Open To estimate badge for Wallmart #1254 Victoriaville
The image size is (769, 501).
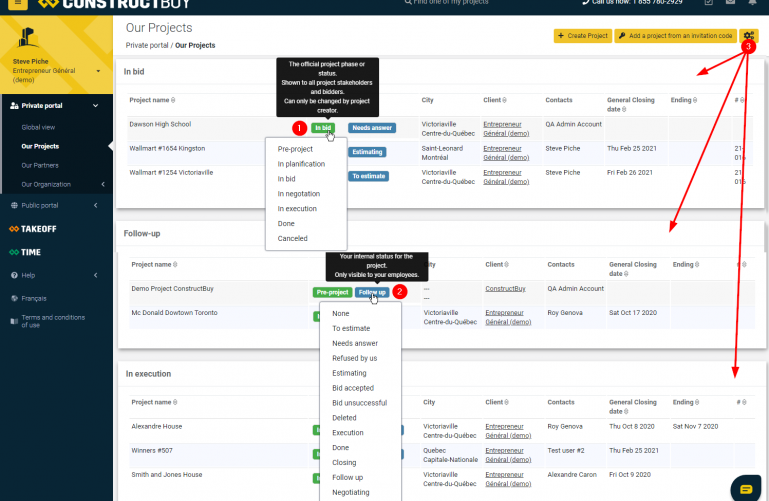pyautogui.click(x=368, y=176)
